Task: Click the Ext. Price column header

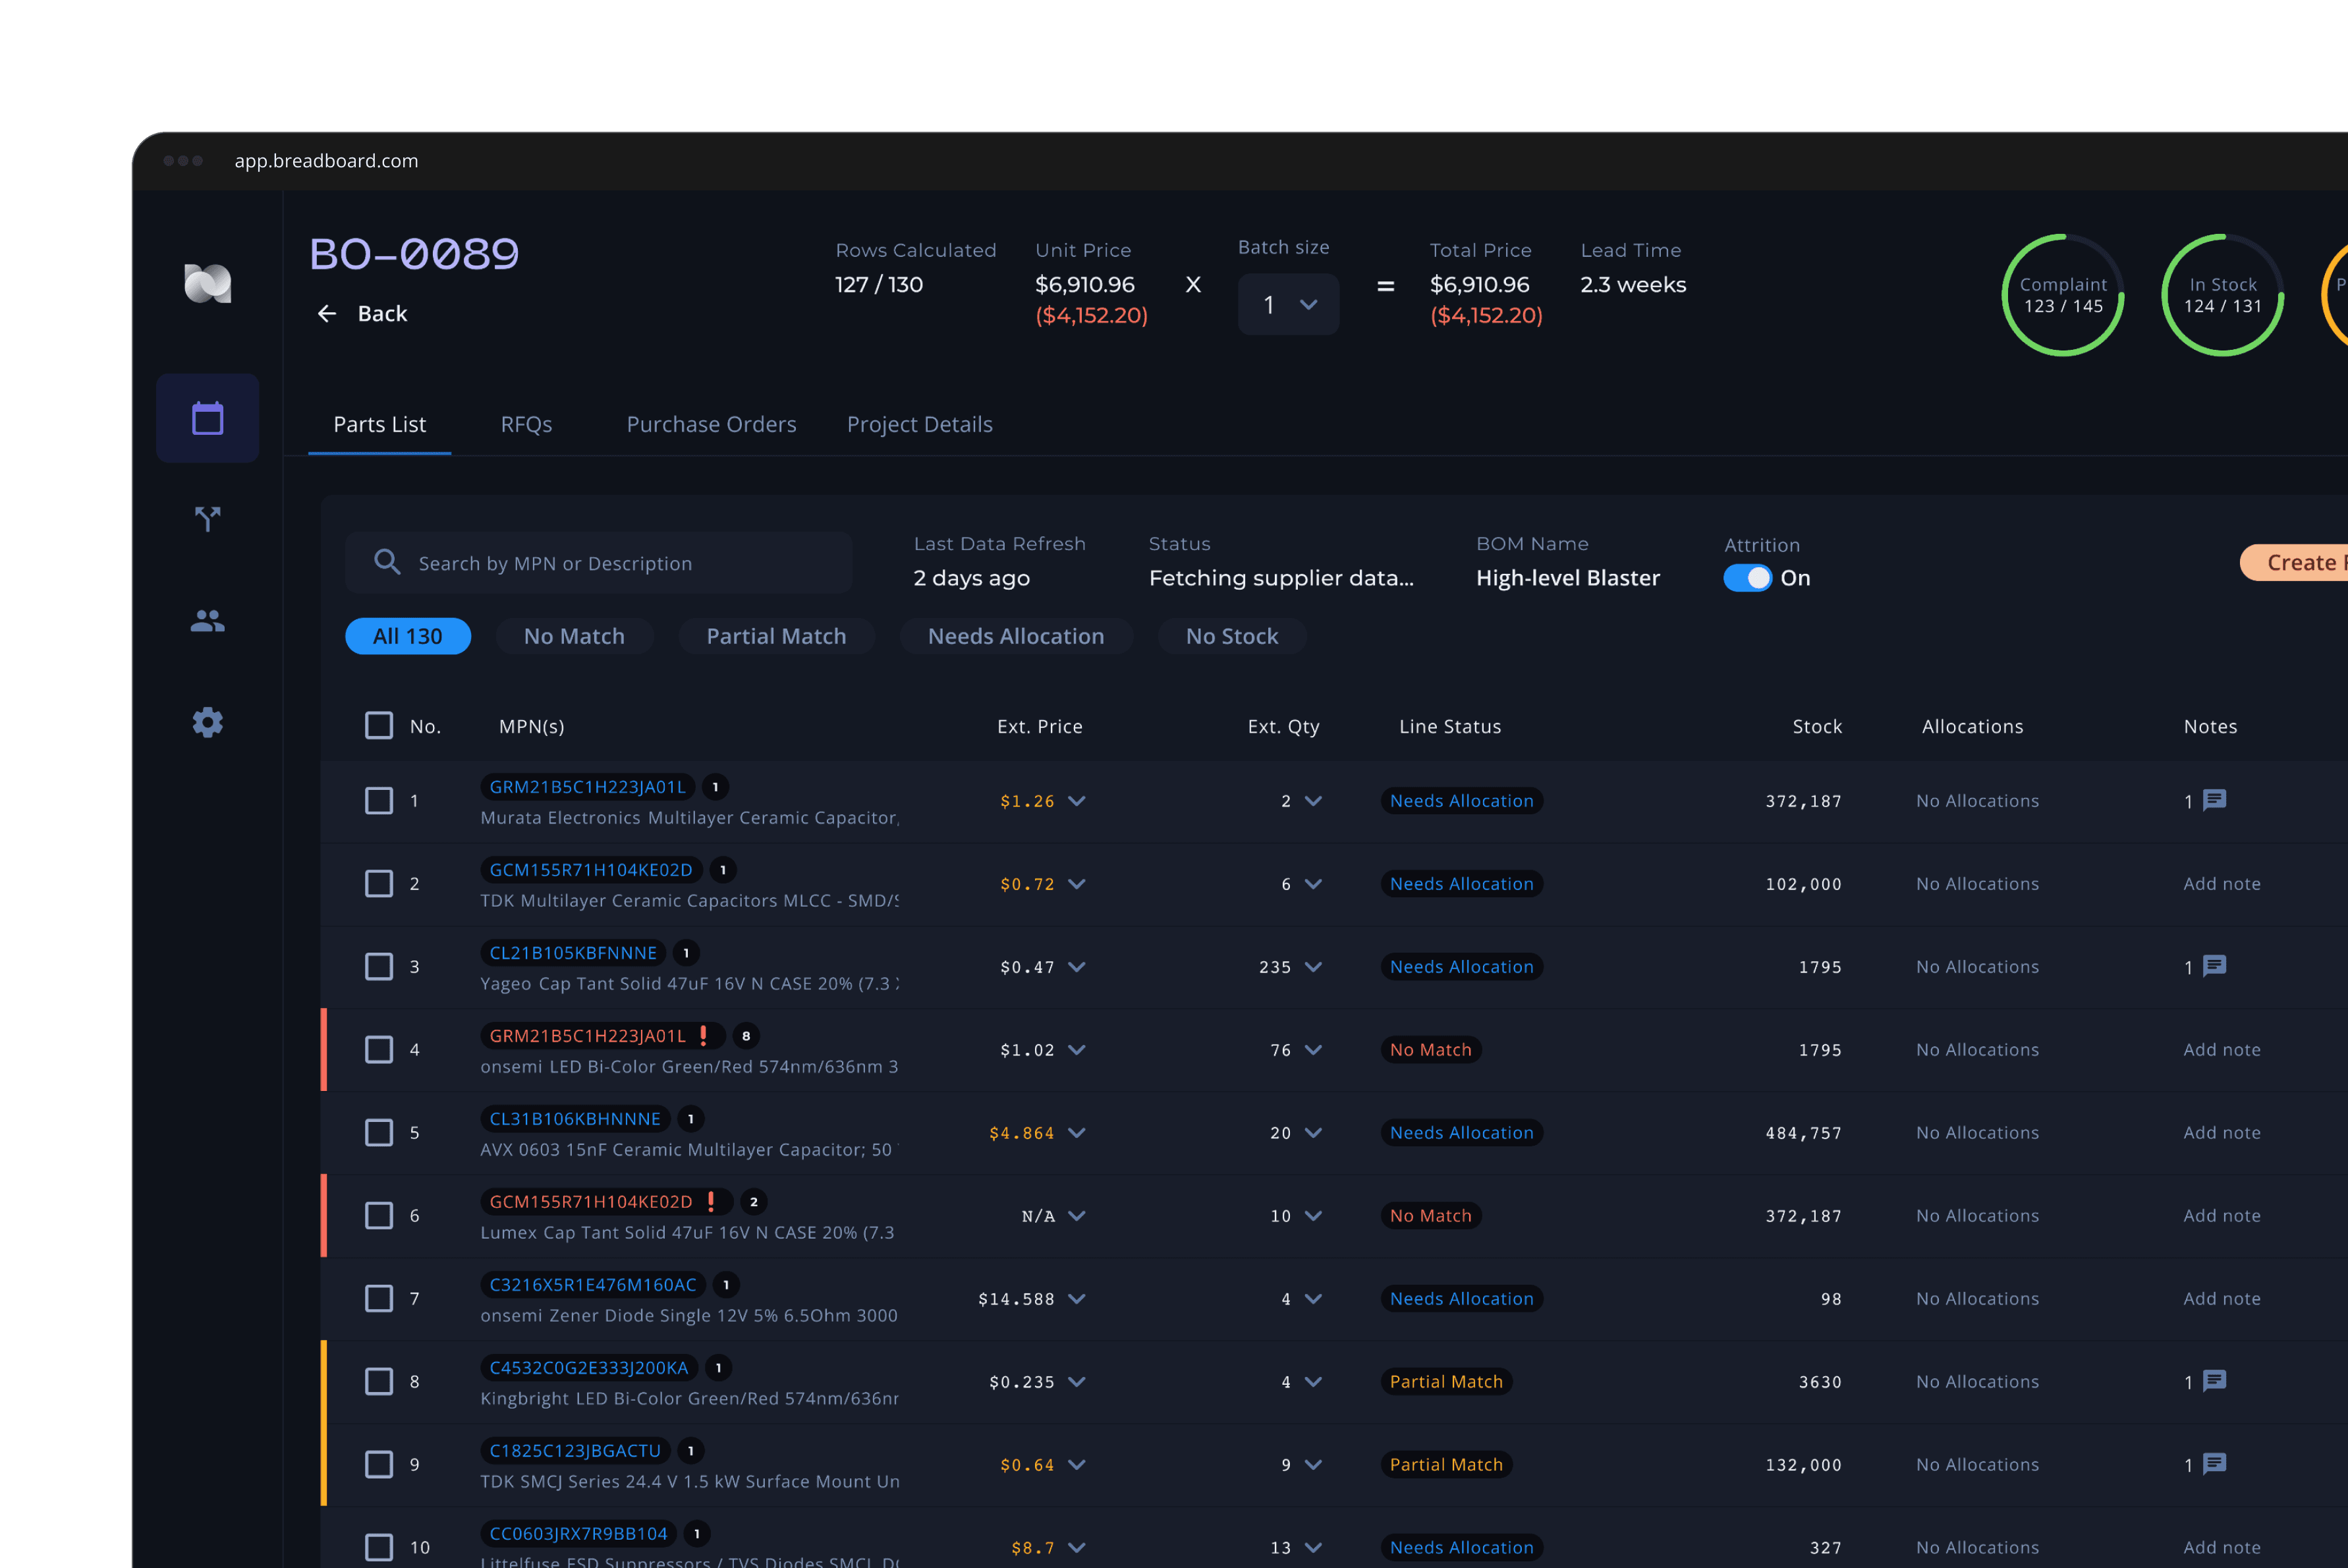Action: click(x=1039, y=726)
